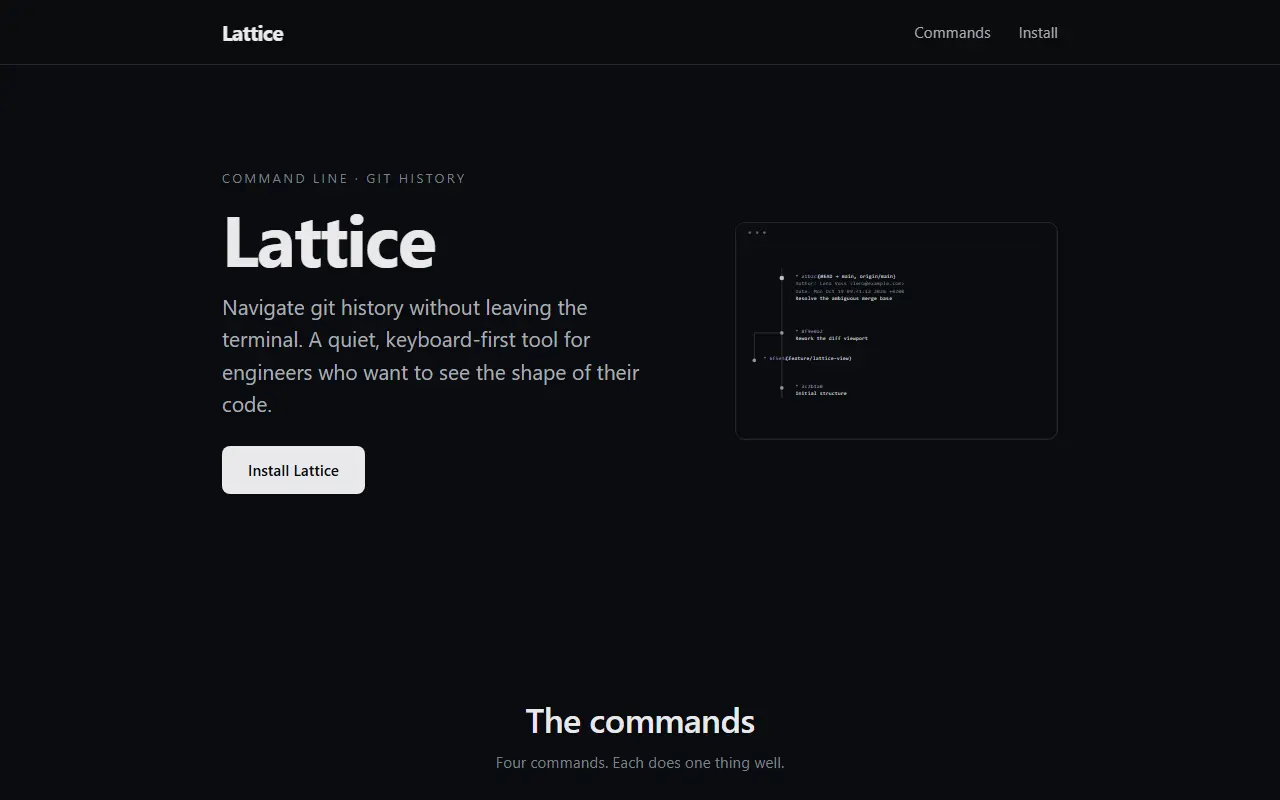The width and height of the screenshot is (1280, 800).
Task: Open the Commands nav link
Action: (952, 33)
